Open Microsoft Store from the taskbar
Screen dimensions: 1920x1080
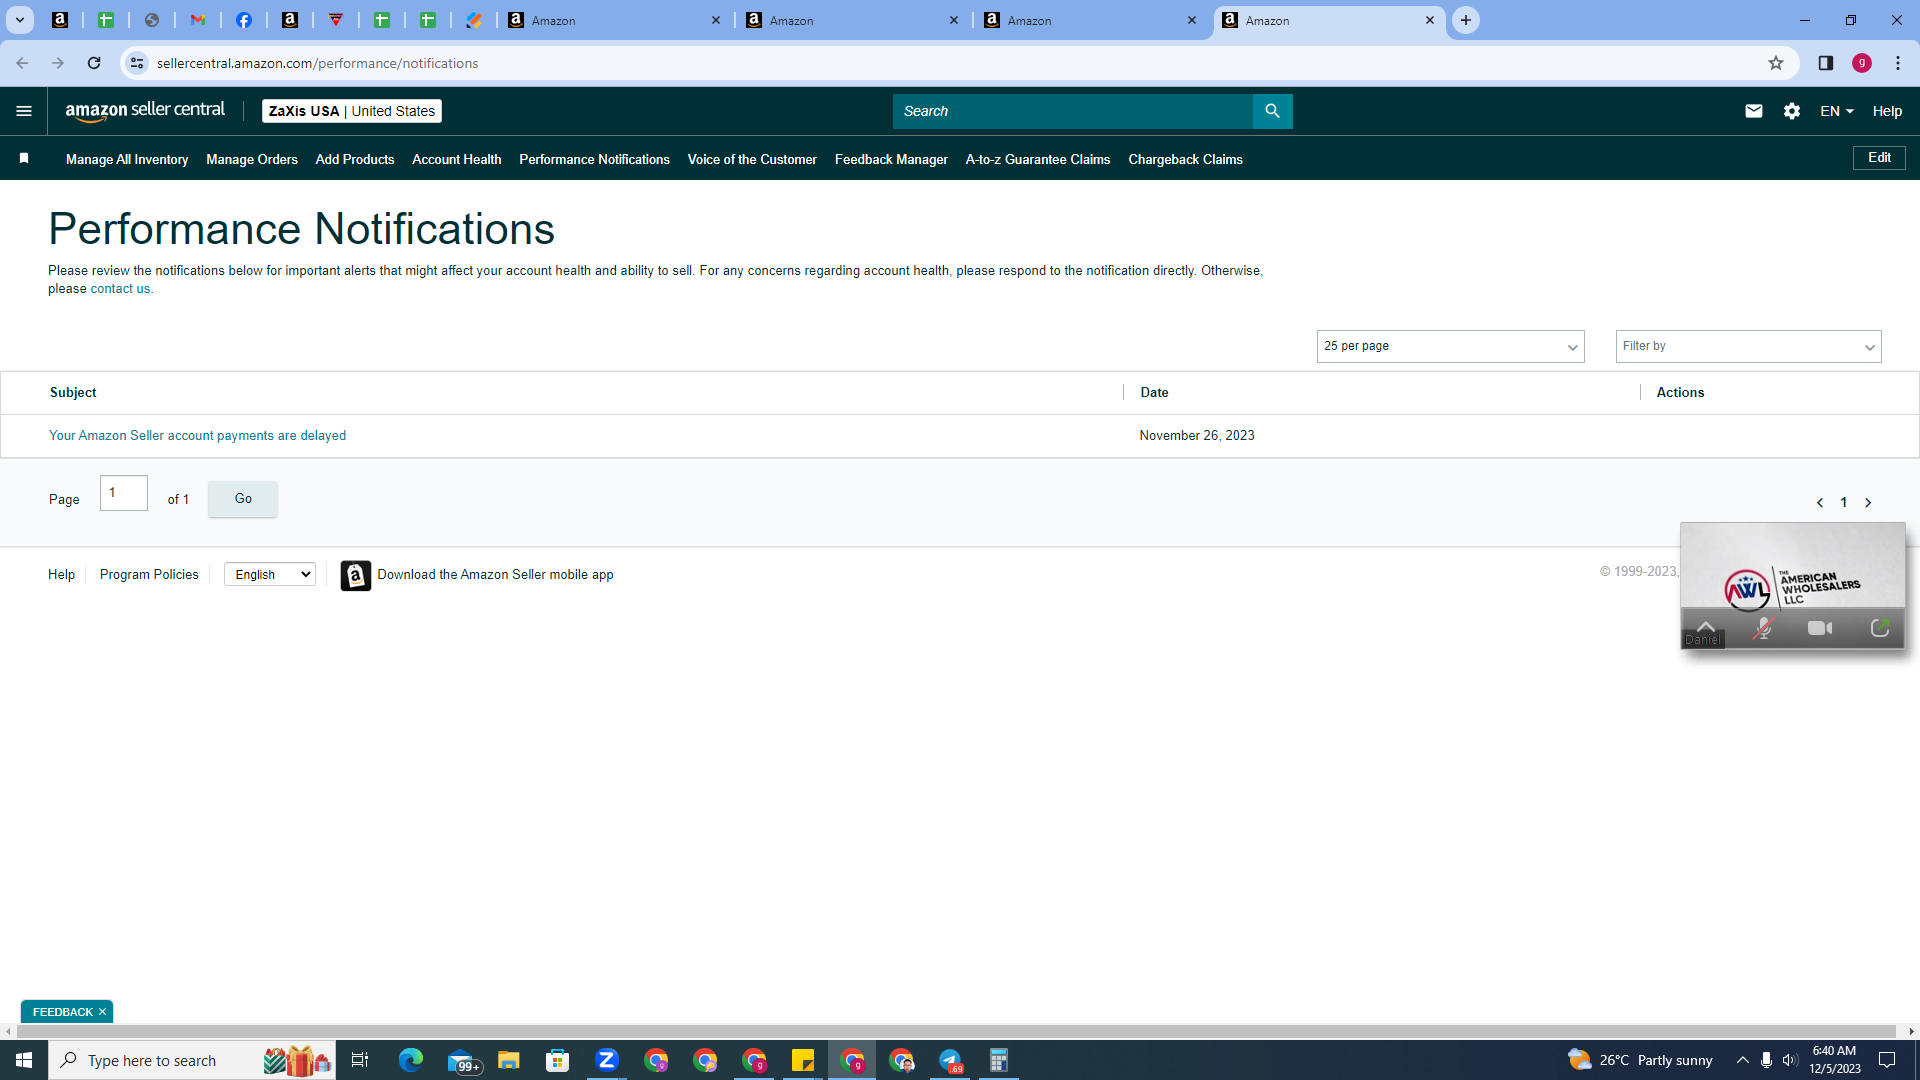pos(557,1060)
